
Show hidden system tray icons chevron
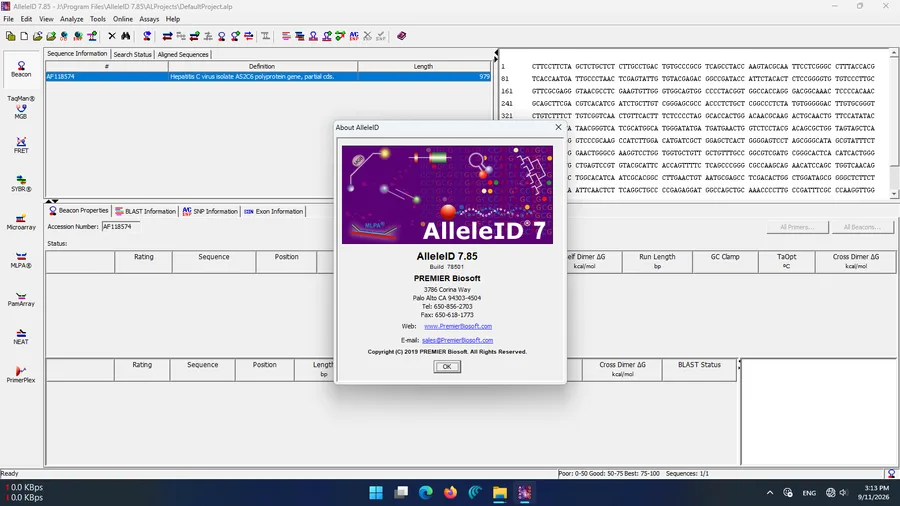coord(770,492)
